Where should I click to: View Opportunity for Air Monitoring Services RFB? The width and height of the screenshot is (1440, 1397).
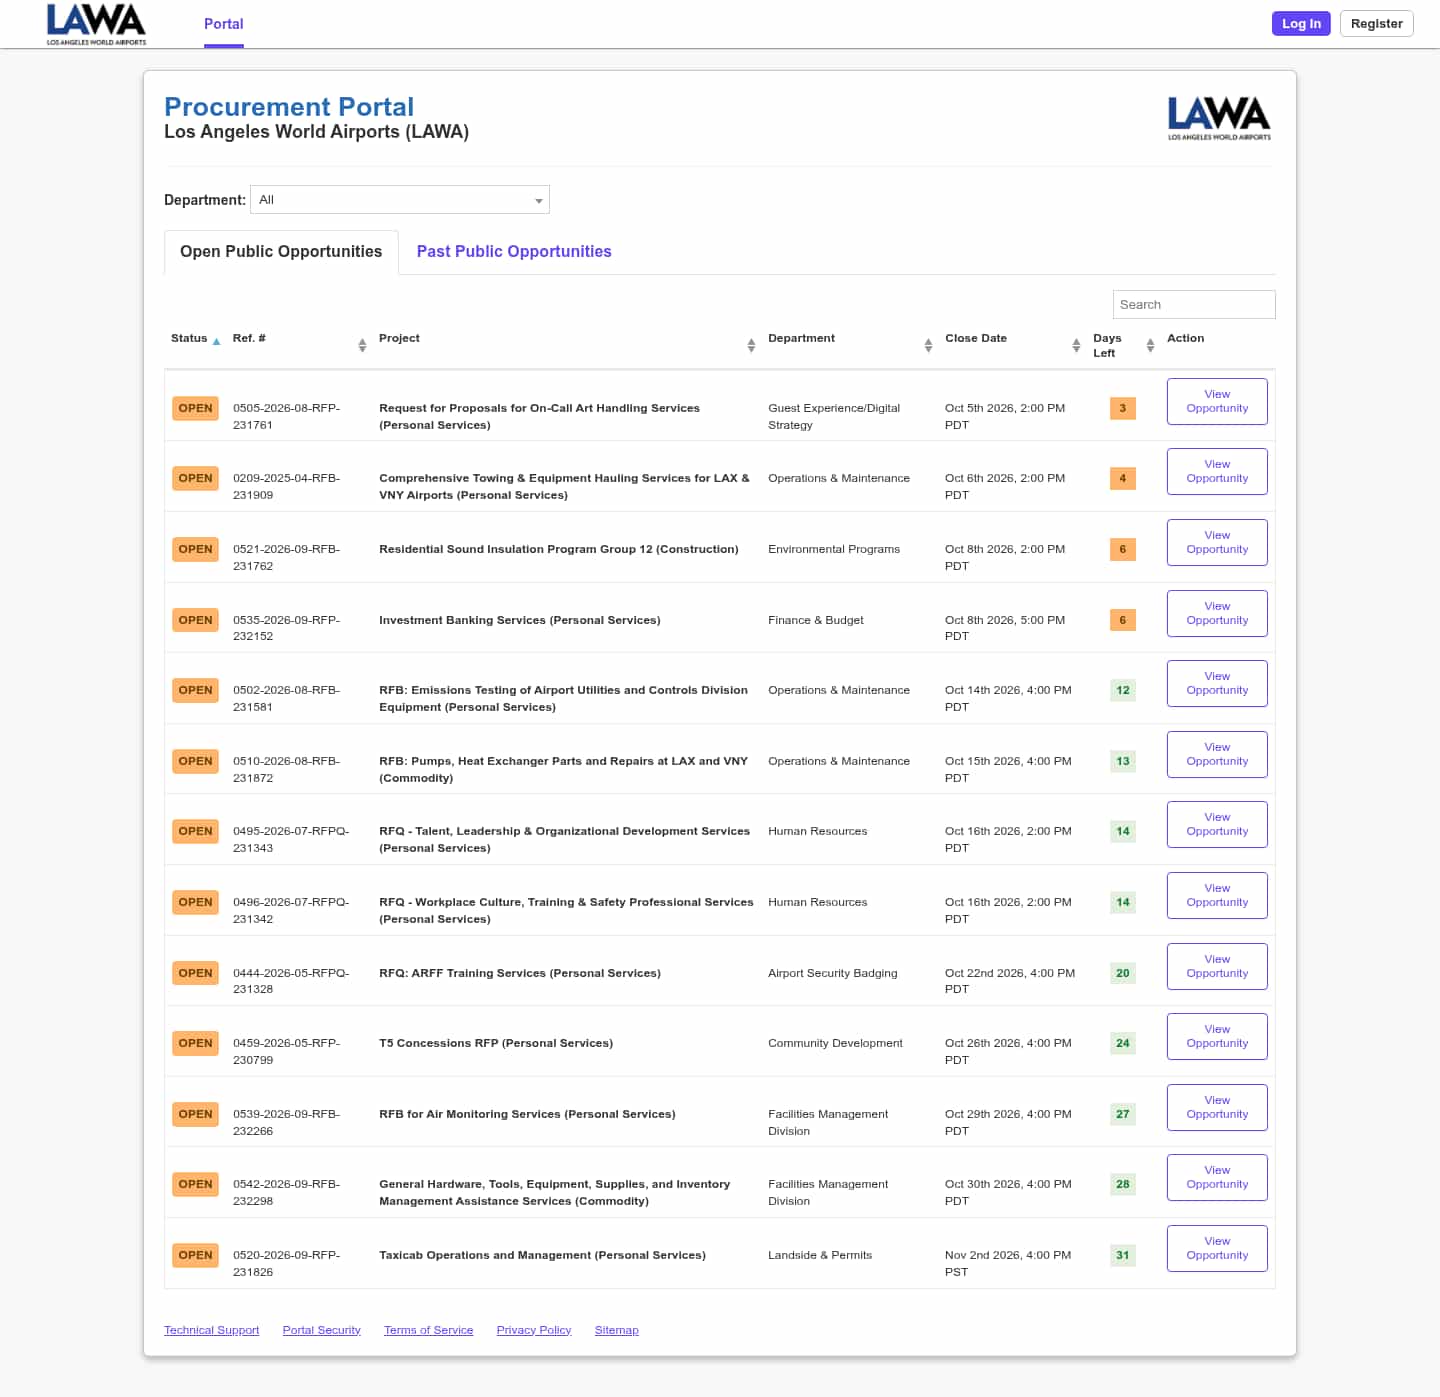(x=1217, y=1107)
